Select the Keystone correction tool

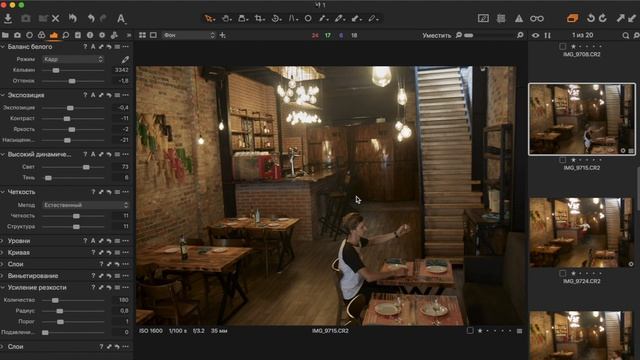293,18
